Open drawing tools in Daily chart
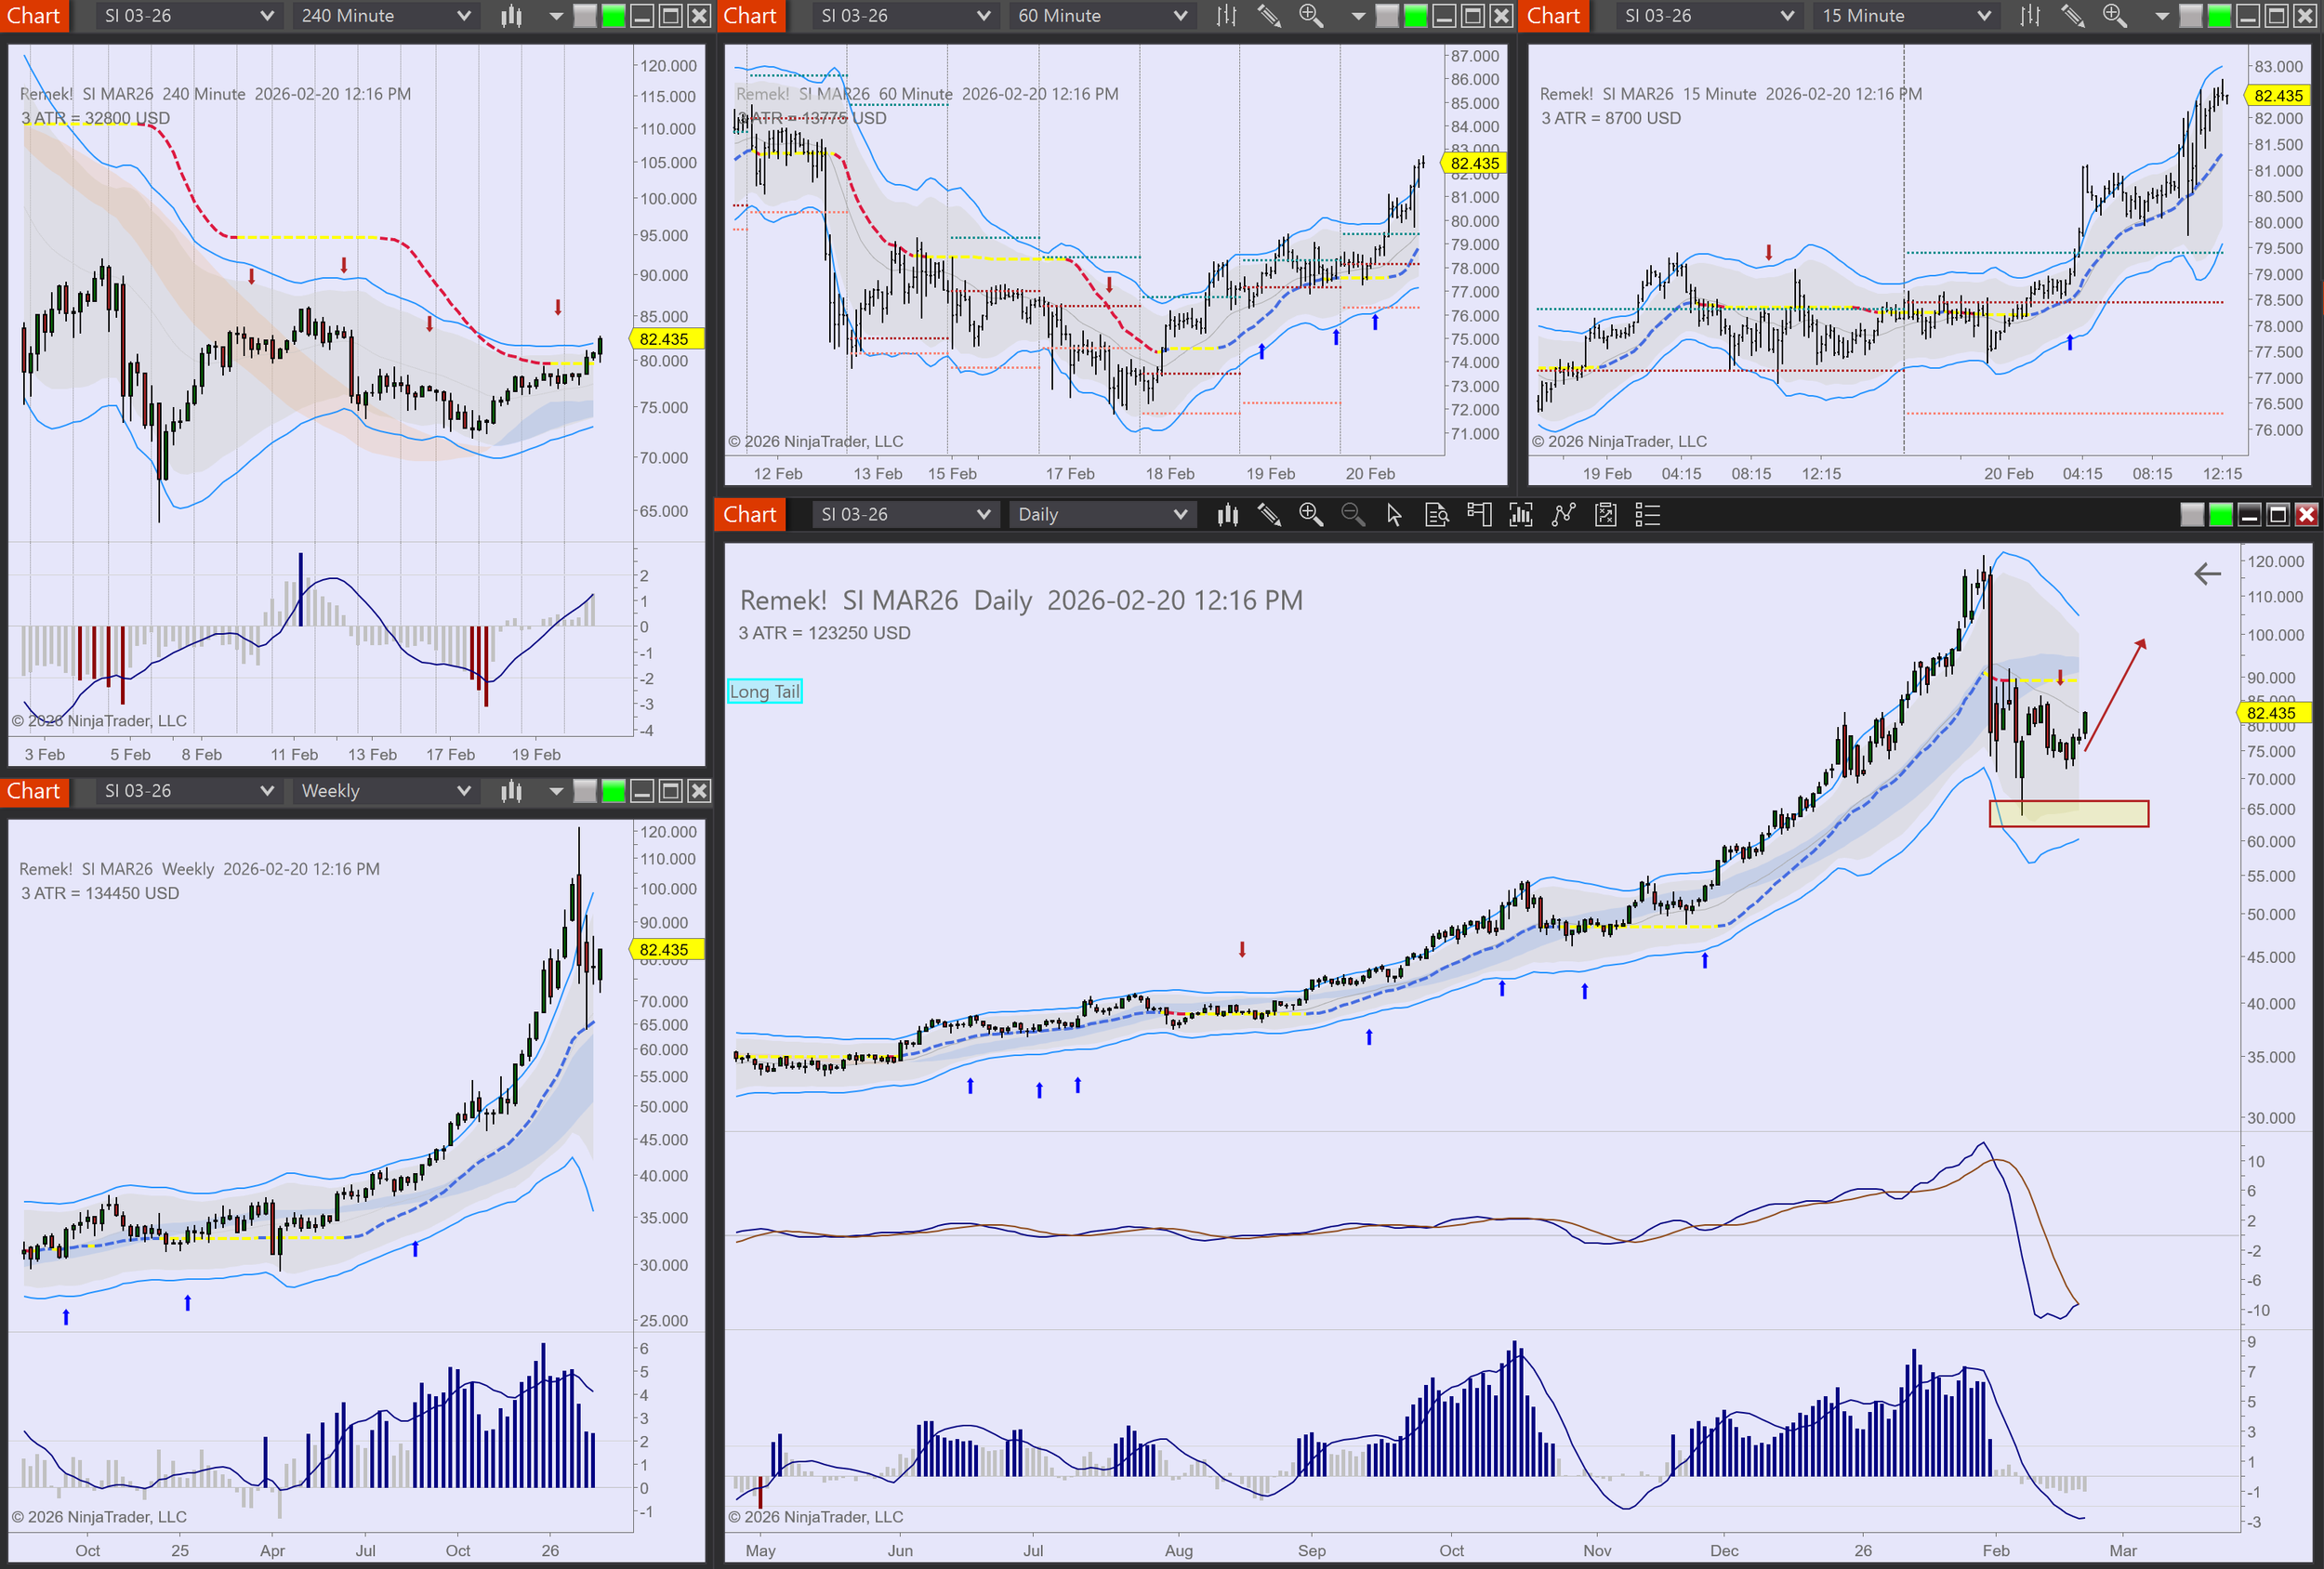Viewport: 2324px width, 1569px height. click(1269, 515)
